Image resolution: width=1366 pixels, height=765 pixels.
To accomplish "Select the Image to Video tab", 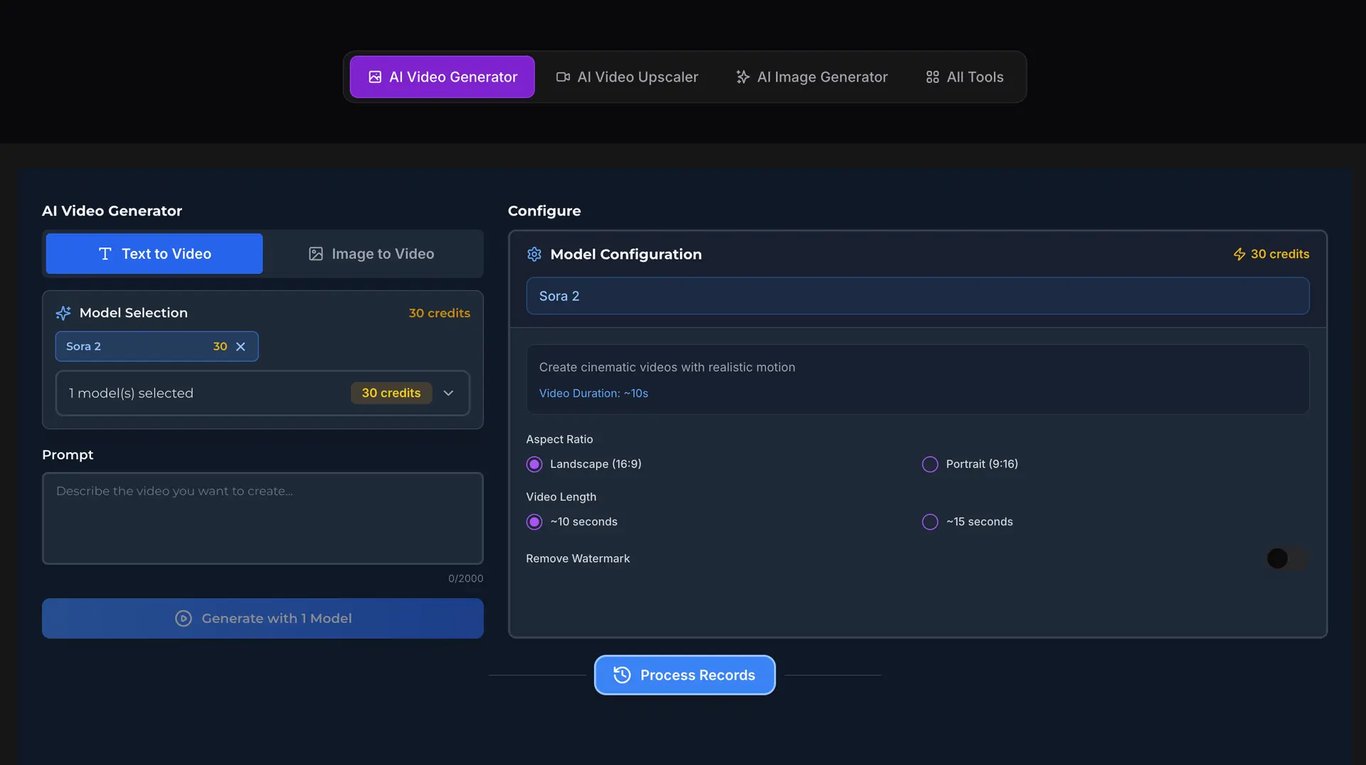I will pos(371,254).
